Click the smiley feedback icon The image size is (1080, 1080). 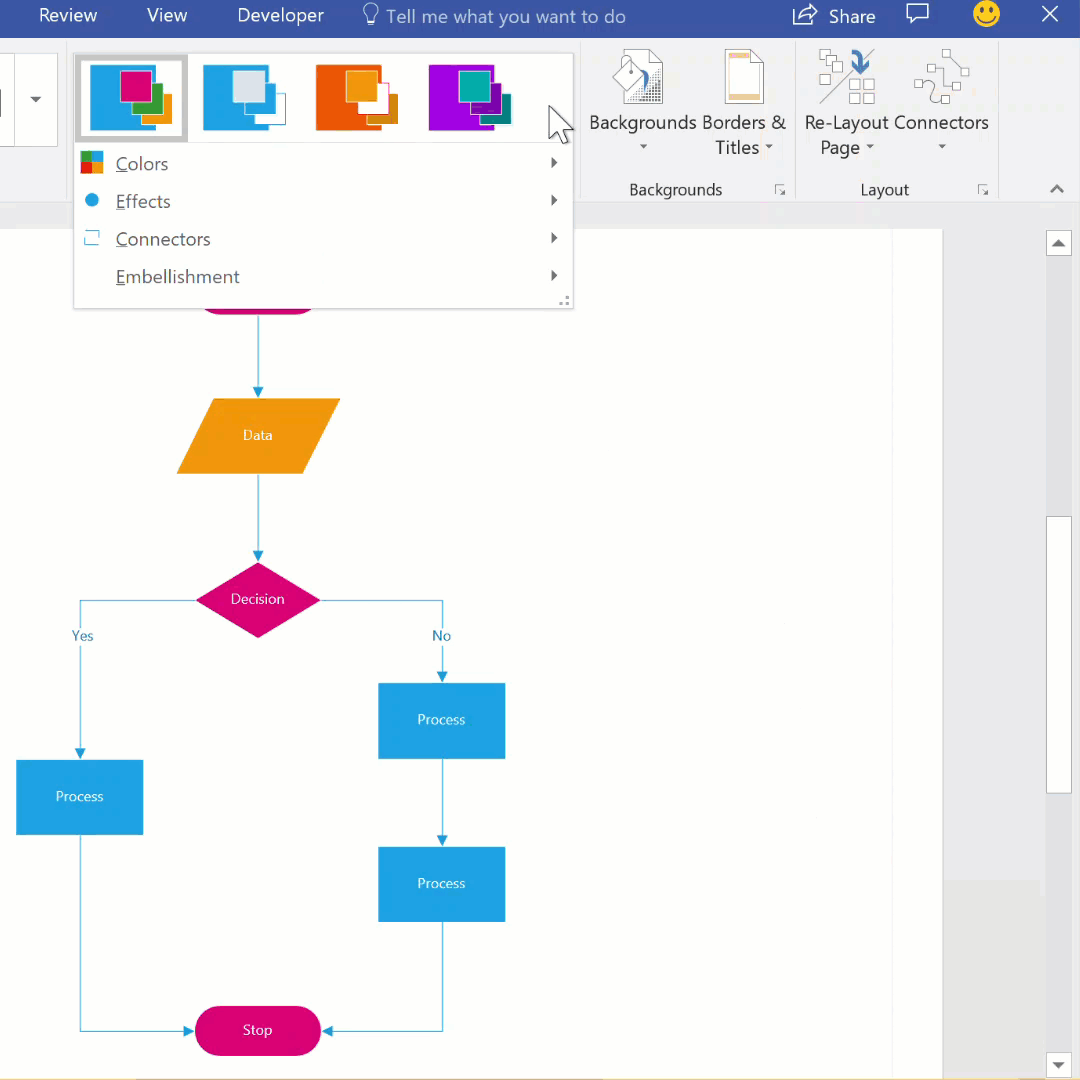(986, 15)
